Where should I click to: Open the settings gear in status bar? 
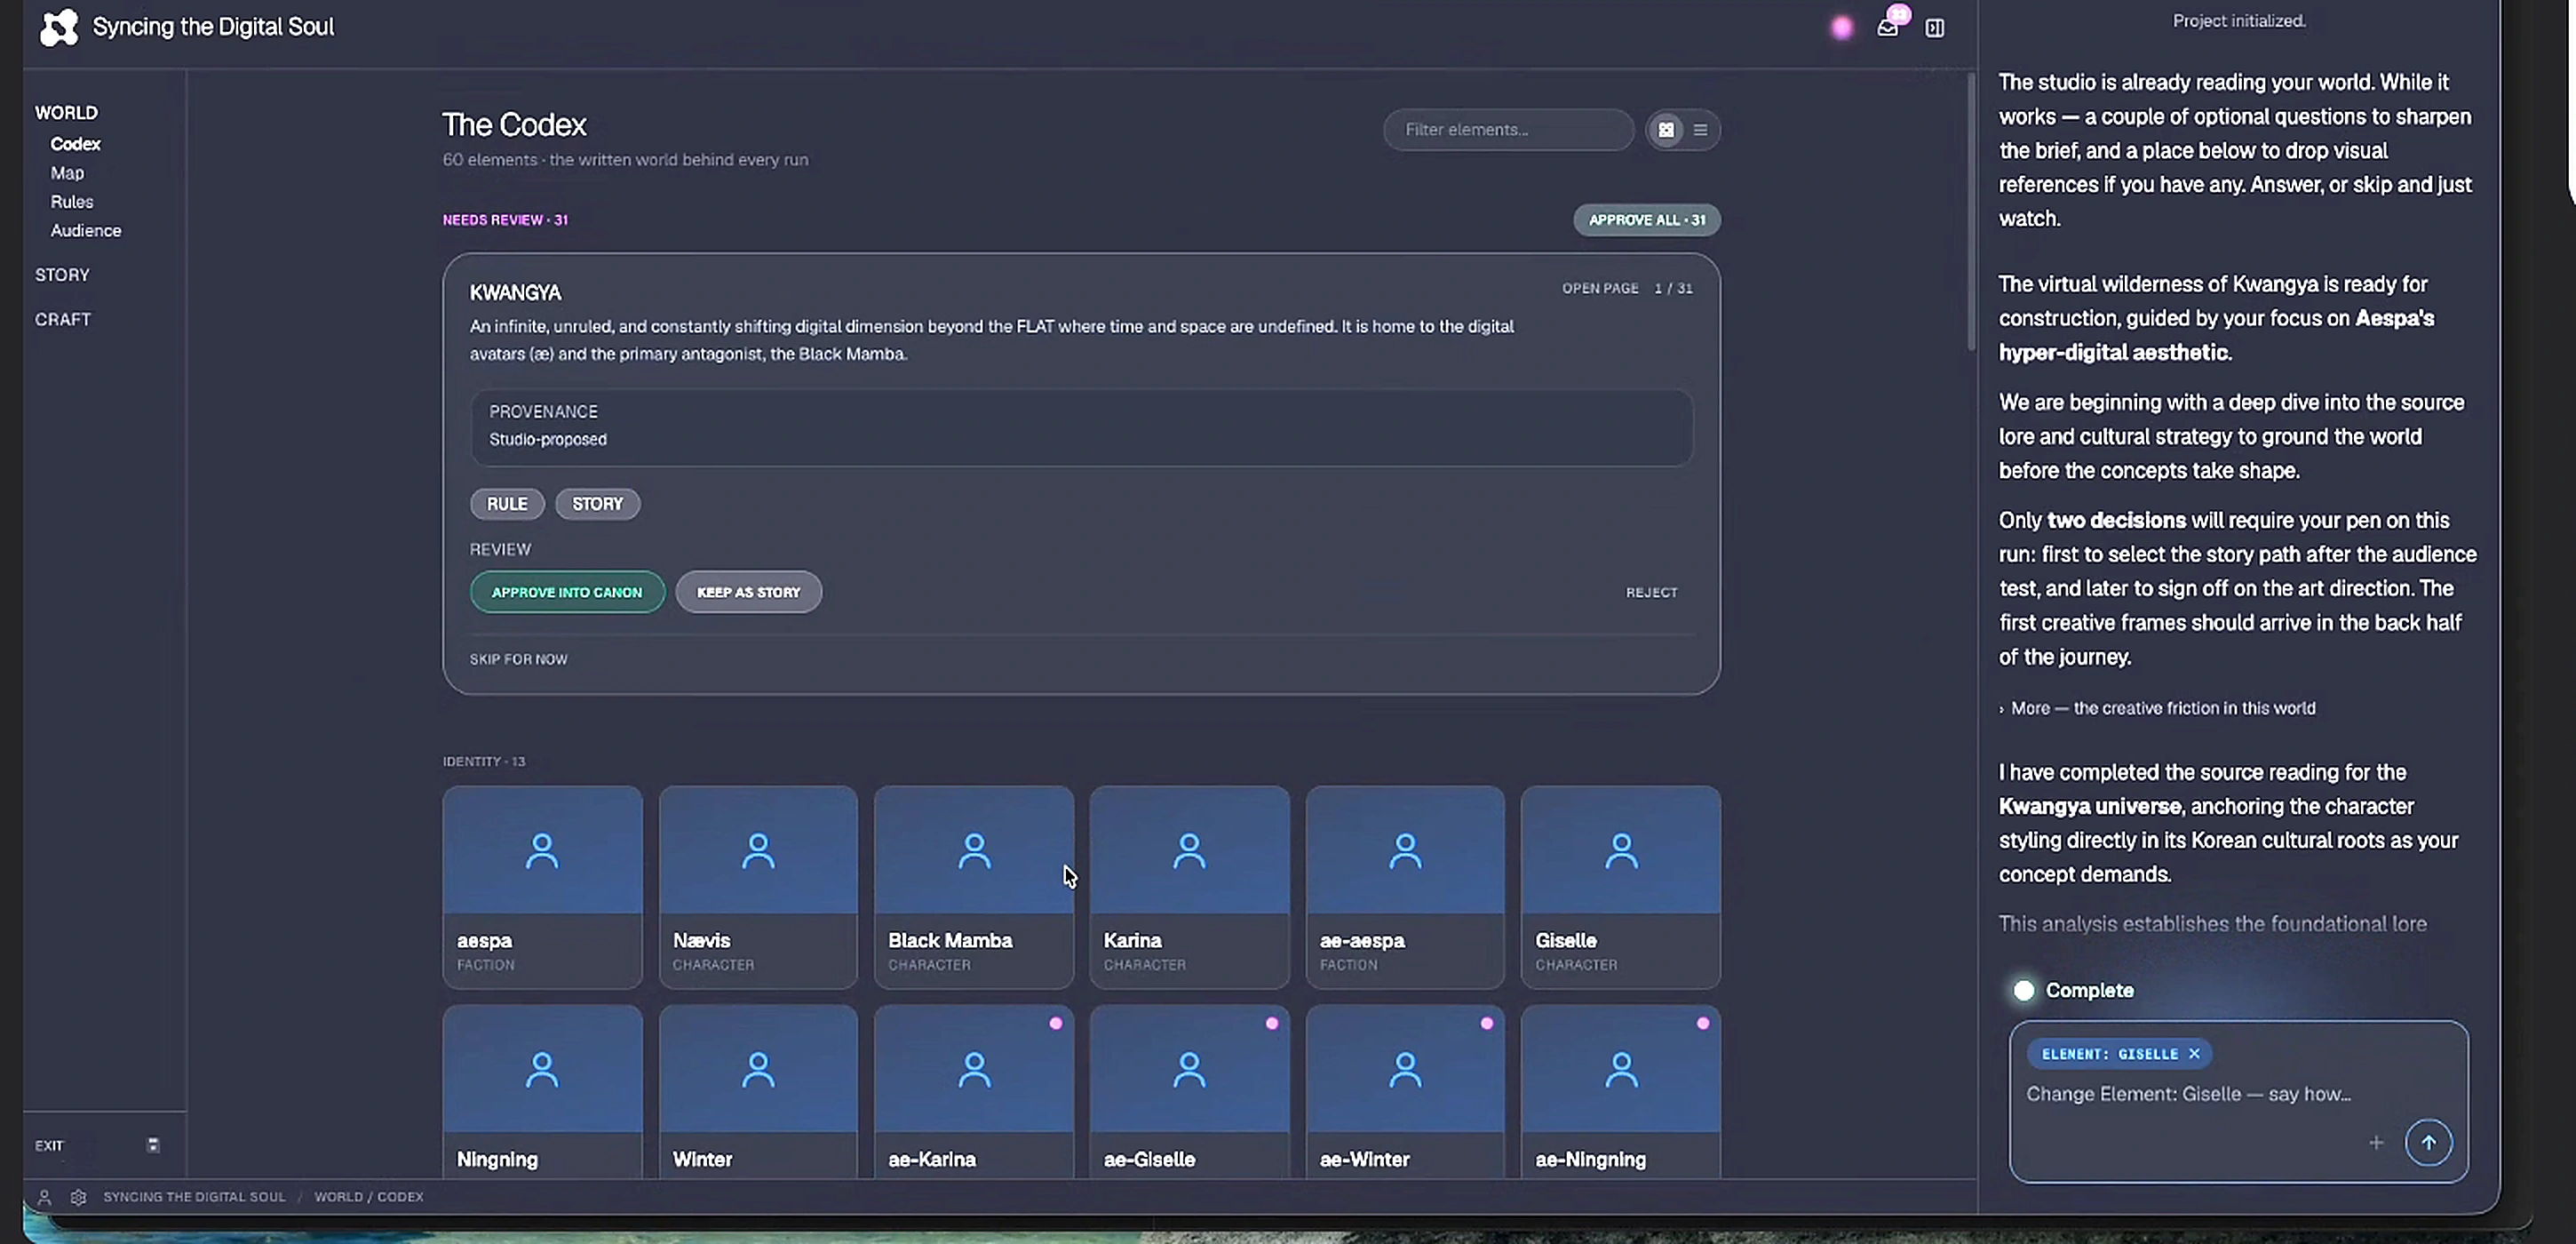click(x=78, y=1196)
